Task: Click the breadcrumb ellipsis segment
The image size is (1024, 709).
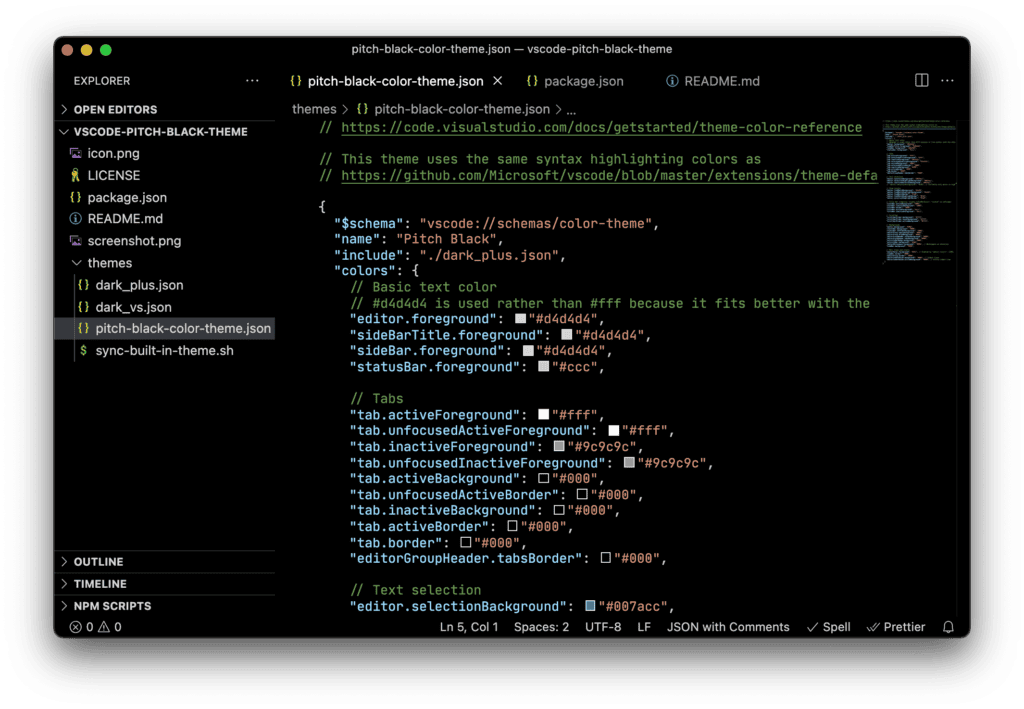Action: point(571,109)
